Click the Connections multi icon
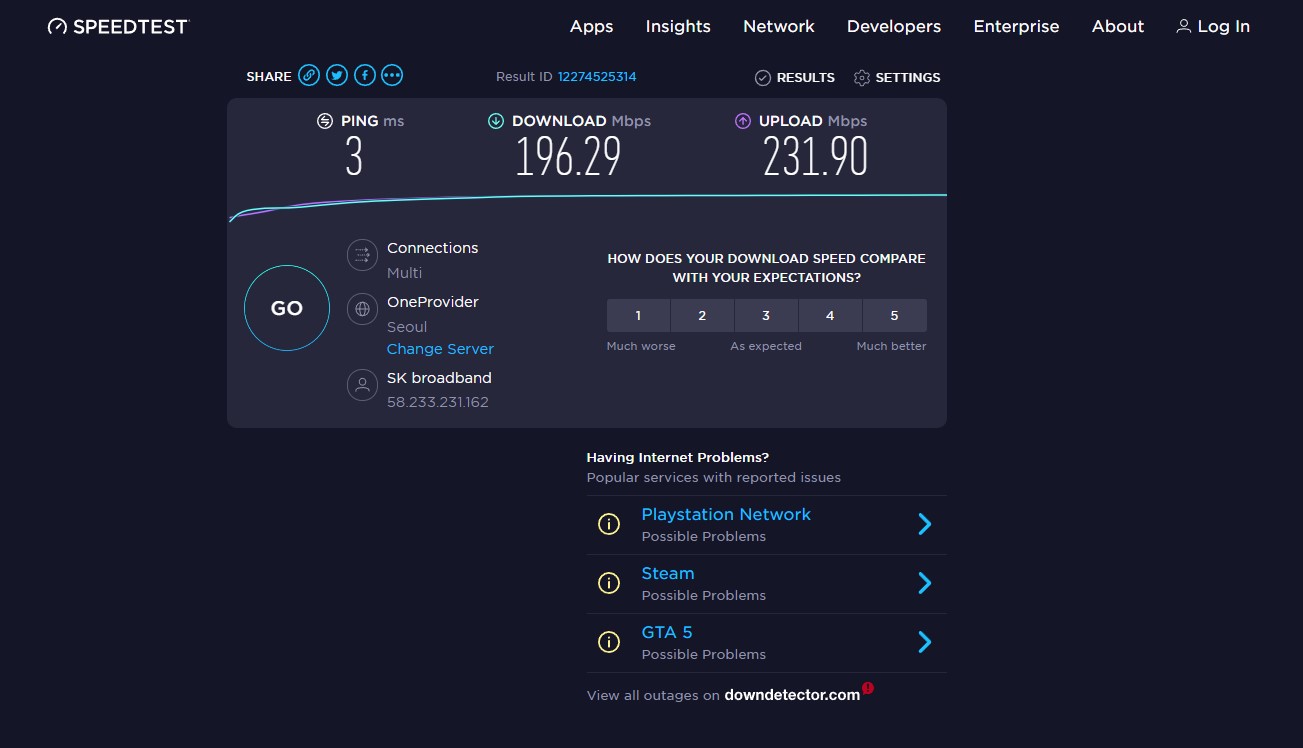The width and height of the screenshot is (1303, 748). coord(362,255)
